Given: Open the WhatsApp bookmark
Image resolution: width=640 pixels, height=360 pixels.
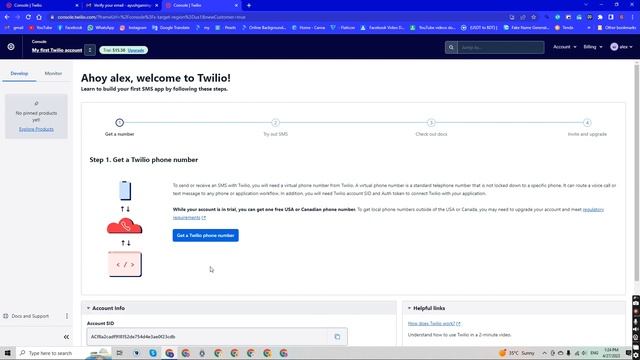Looking at the screenshot, I should coord(101,28).
